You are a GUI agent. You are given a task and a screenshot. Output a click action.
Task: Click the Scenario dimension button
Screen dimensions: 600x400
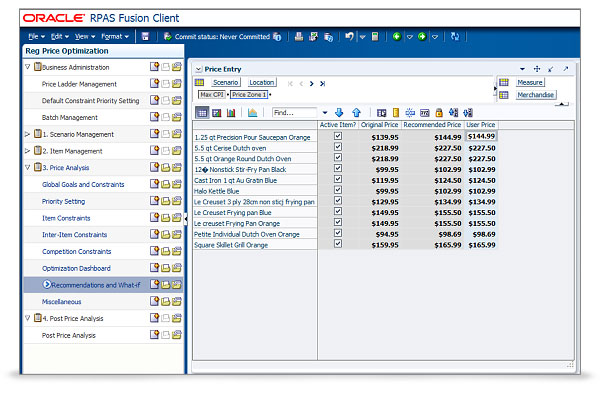point(225,82)
